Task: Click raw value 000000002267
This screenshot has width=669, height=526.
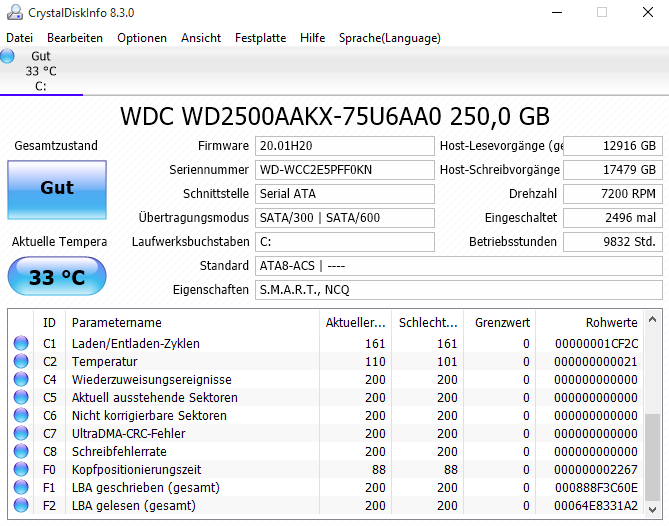Action: (596, 469)
